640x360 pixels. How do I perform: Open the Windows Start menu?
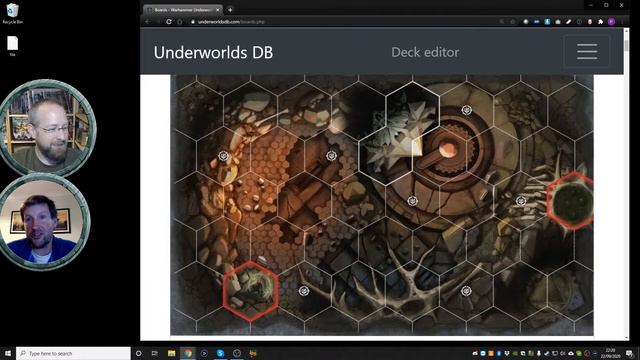click(8, 353)
